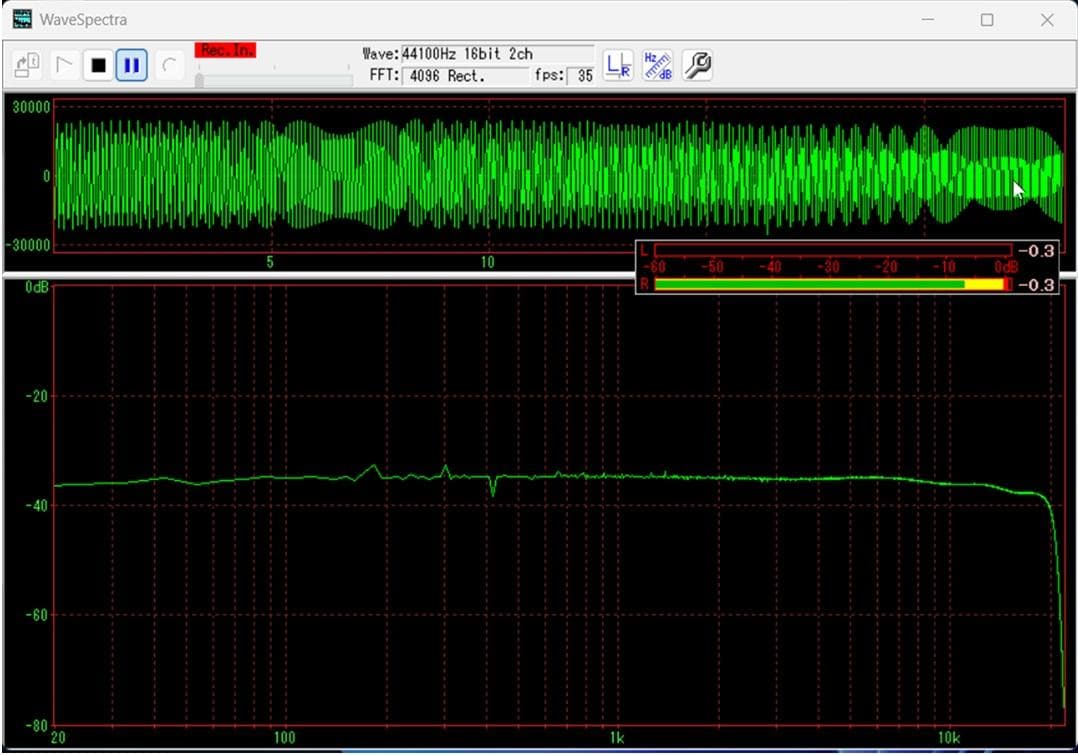
Task: Open settings with the wrench icon
Action: 697,66
